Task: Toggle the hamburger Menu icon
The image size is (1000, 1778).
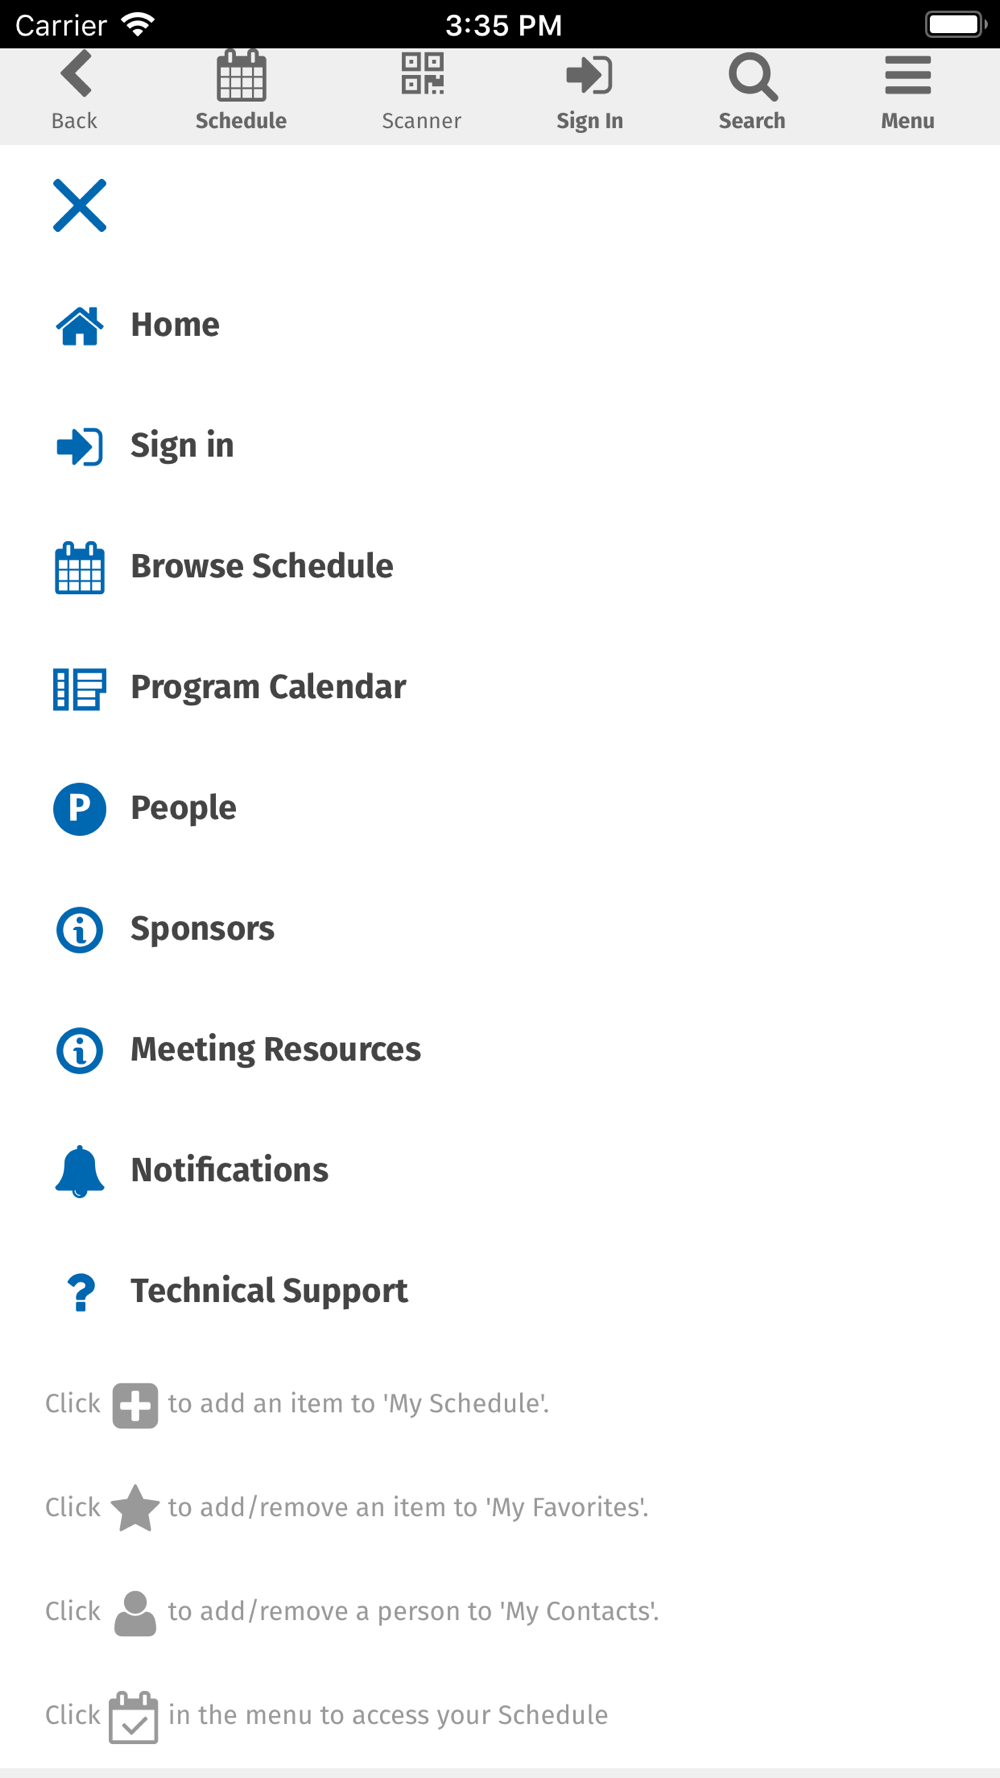Action: [908, 76]
